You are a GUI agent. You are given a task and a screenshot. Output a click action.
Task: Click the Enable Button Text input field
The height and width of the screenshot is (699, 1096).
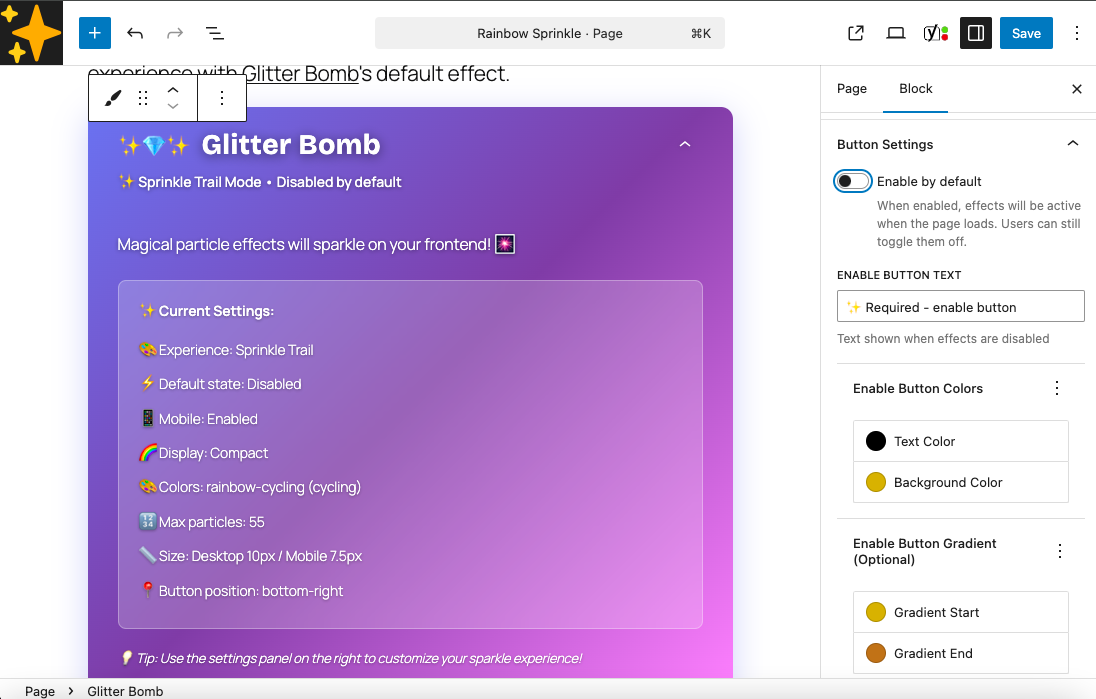(x=960, y=306)
